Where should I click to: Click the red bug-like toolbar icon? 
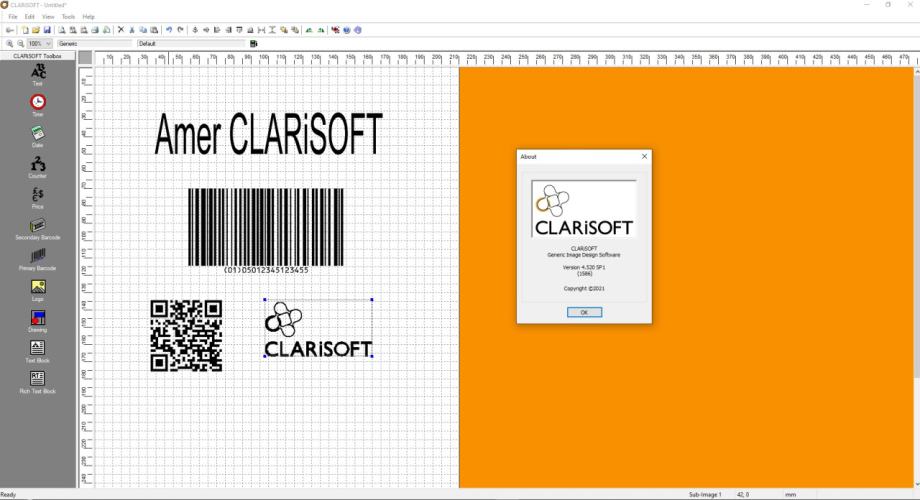click(335, 30)
